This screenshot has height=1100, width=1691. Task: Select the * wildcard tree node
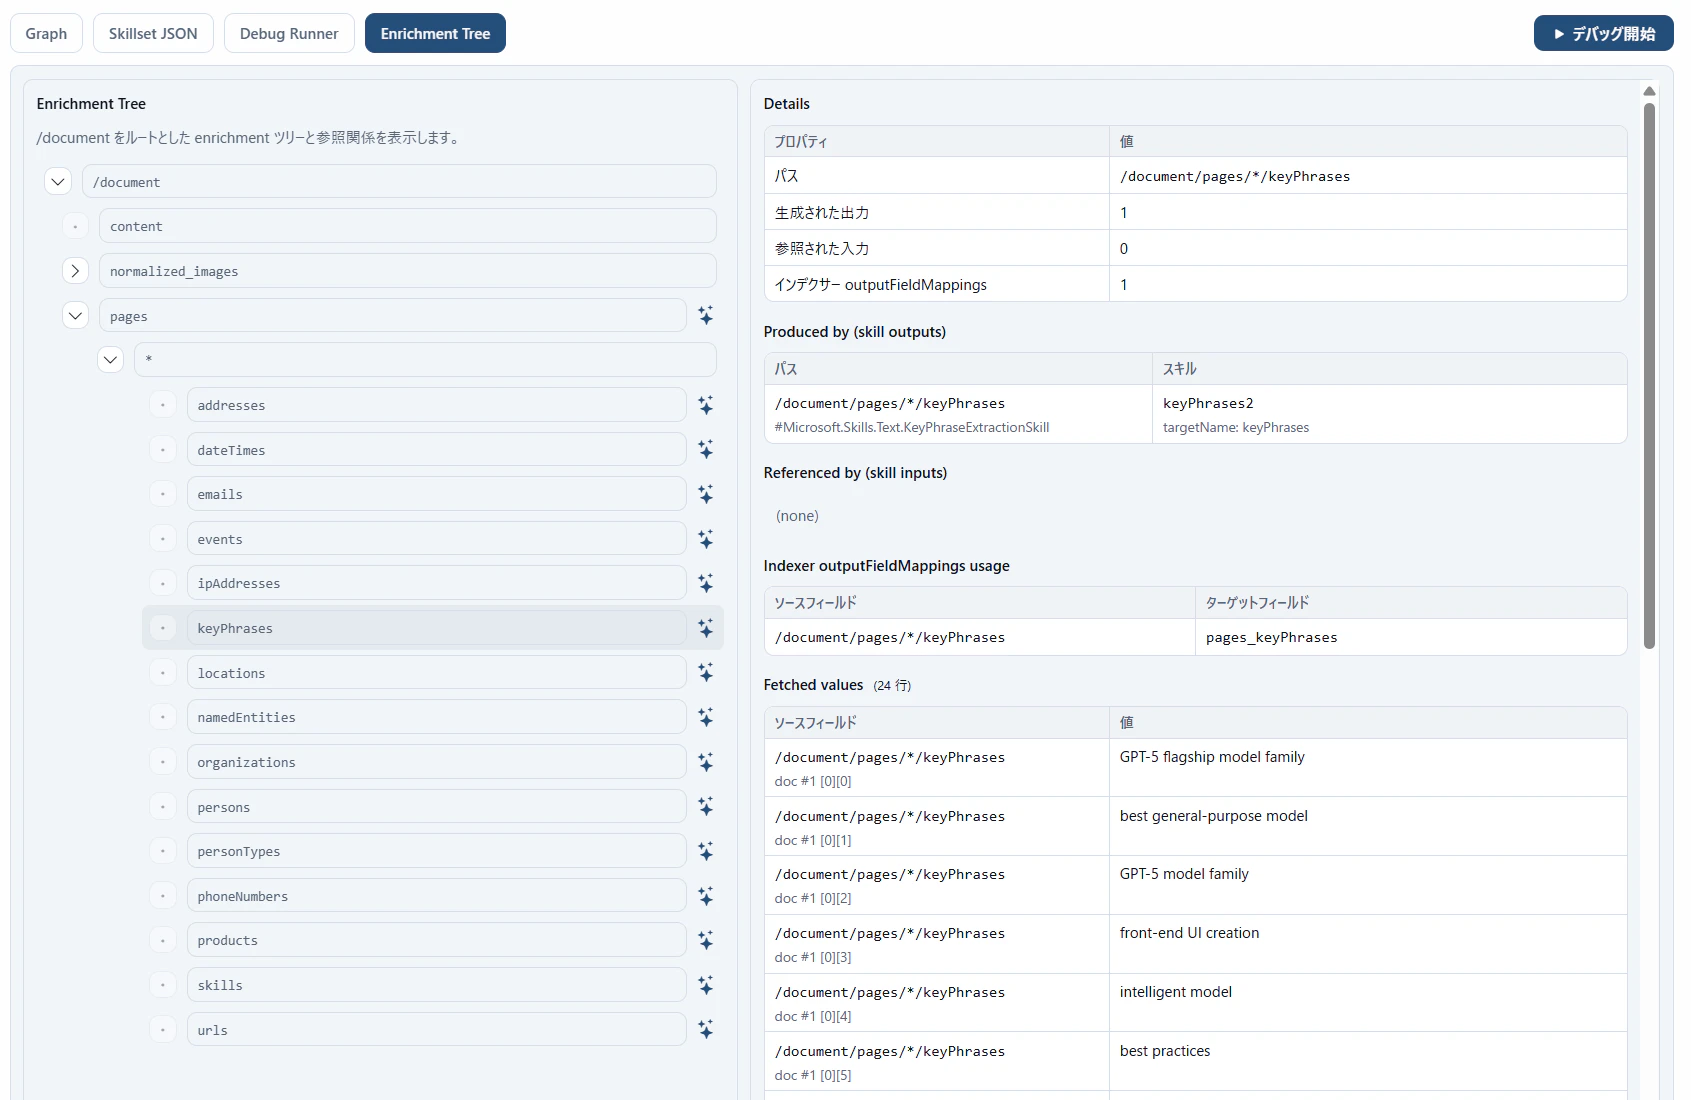point(426,360)
